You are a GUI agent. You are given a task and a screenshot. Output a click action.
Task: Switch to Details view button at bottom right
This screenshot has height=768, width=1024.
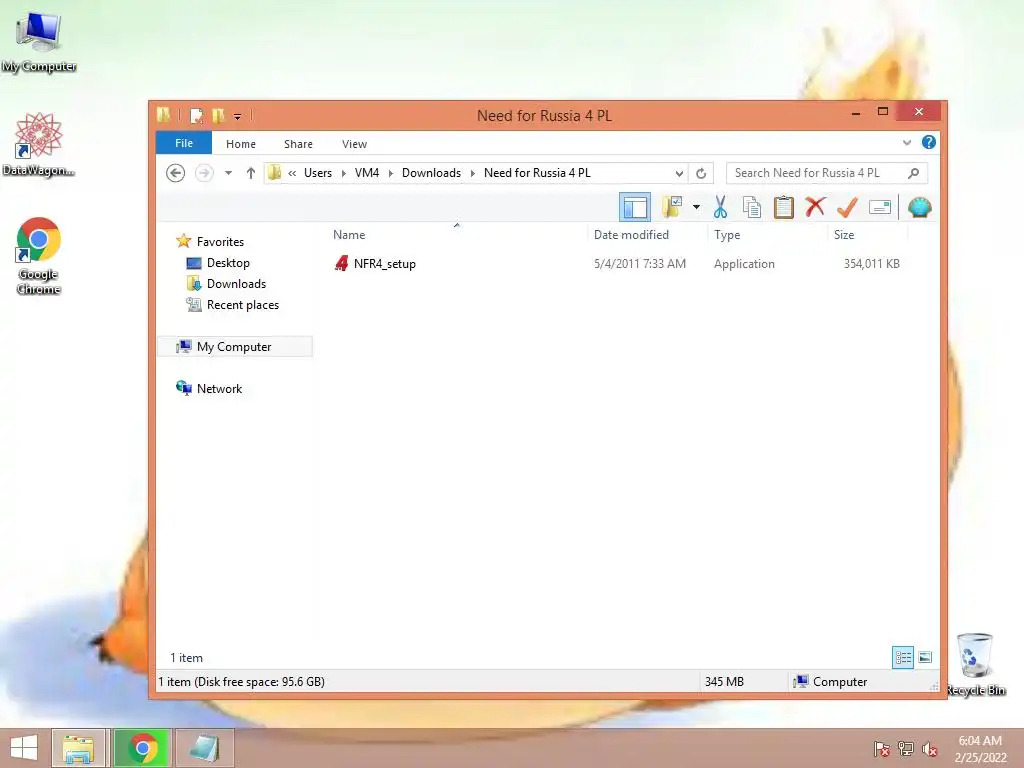(x=903, y=657)
